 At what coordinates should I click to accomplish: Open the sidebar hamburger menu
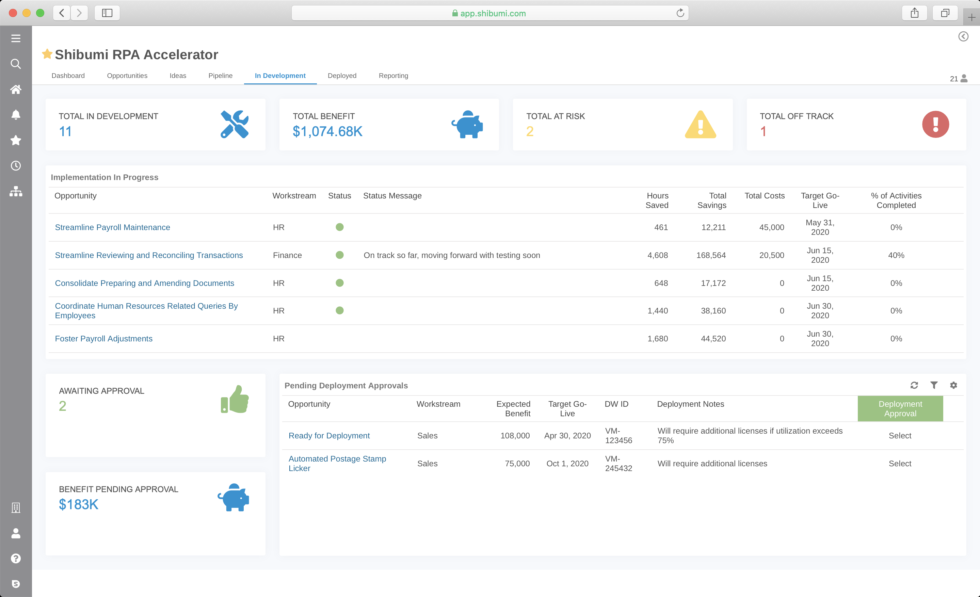[x=16, y=38]
